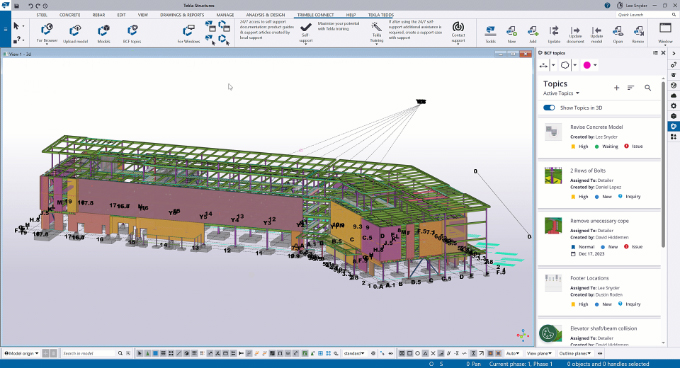Click the Save icon in title bar

coord(16,6)
